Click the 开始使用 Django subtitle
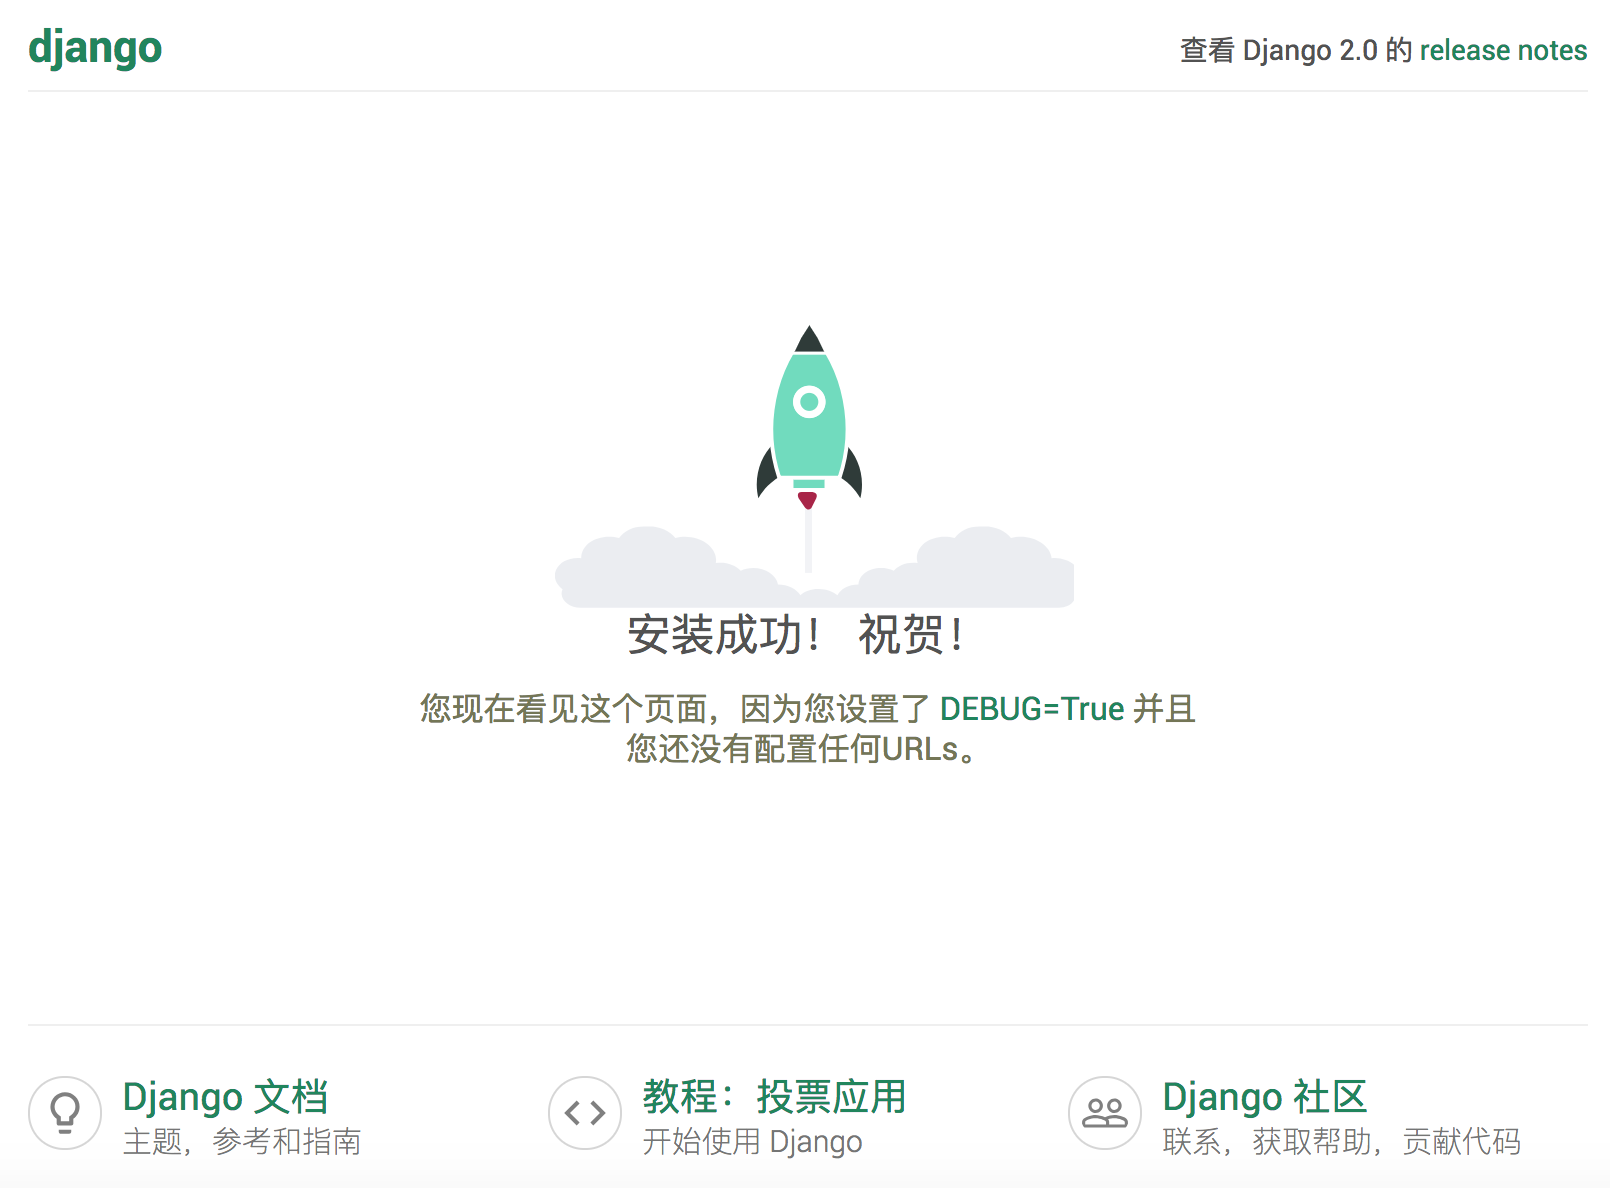The image size is (1610, 1188). [751, 1141]
